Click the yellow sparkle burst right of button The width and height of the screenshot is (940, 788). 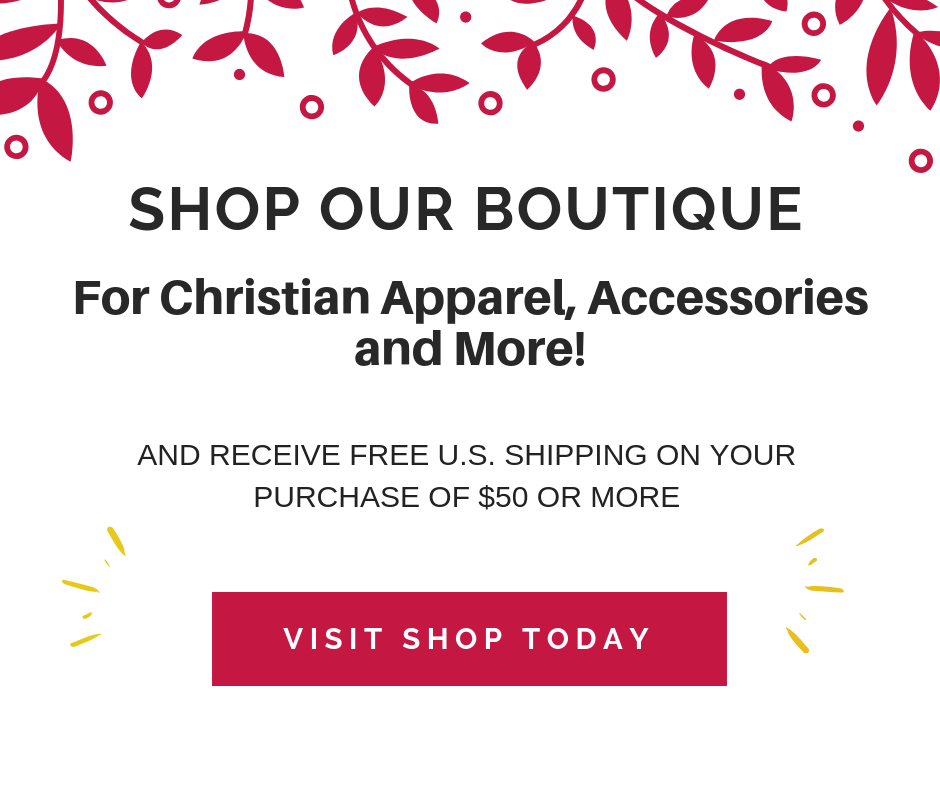pyautogui.click(x=815, y=591)
